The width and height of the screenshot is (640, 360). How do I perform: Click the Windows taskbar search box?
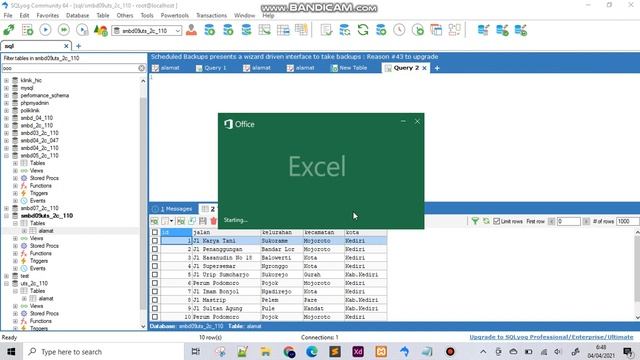[x=104, y=351]
